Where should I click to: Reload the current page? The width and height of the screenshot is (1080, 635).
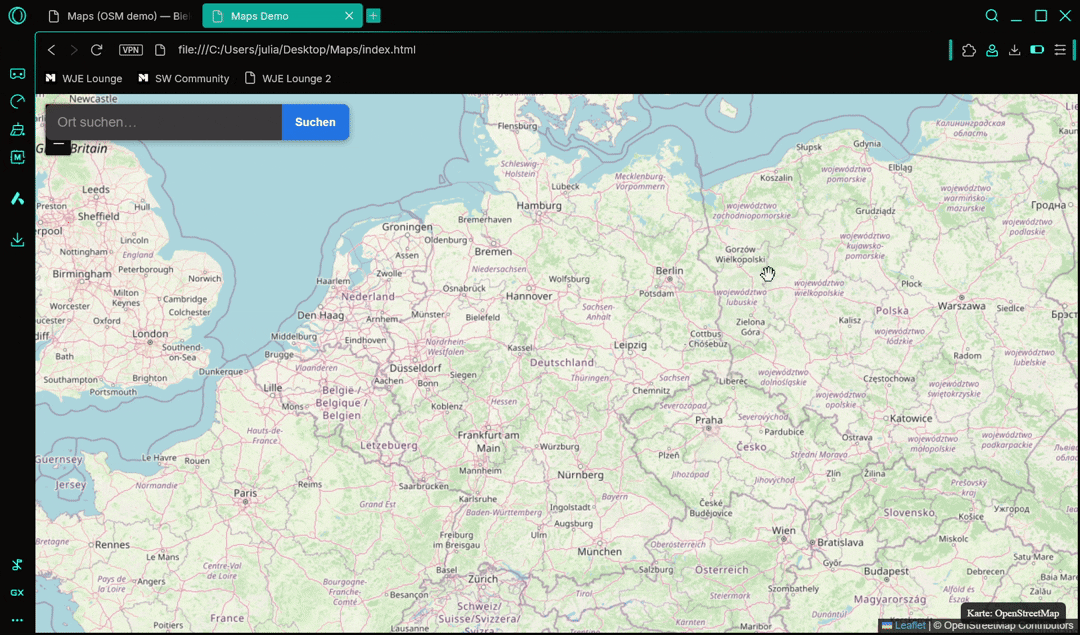[x=97, y=50]
